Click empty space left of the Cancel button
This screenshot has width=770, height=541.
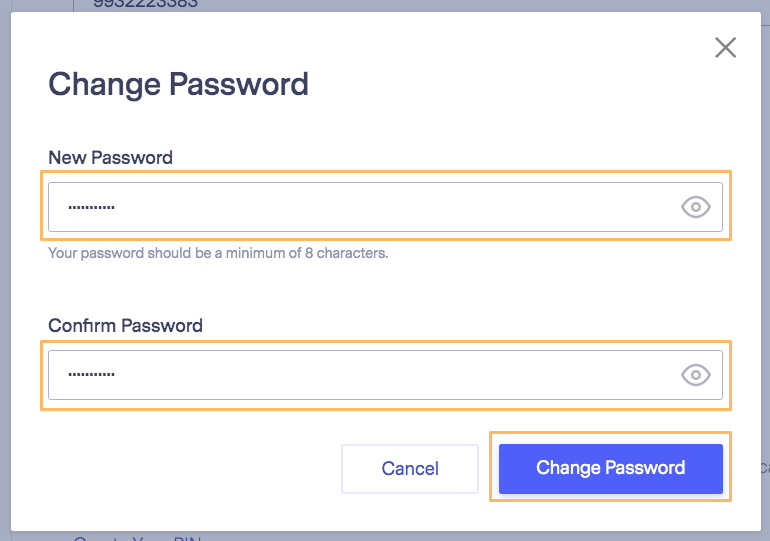click(192, 469)
